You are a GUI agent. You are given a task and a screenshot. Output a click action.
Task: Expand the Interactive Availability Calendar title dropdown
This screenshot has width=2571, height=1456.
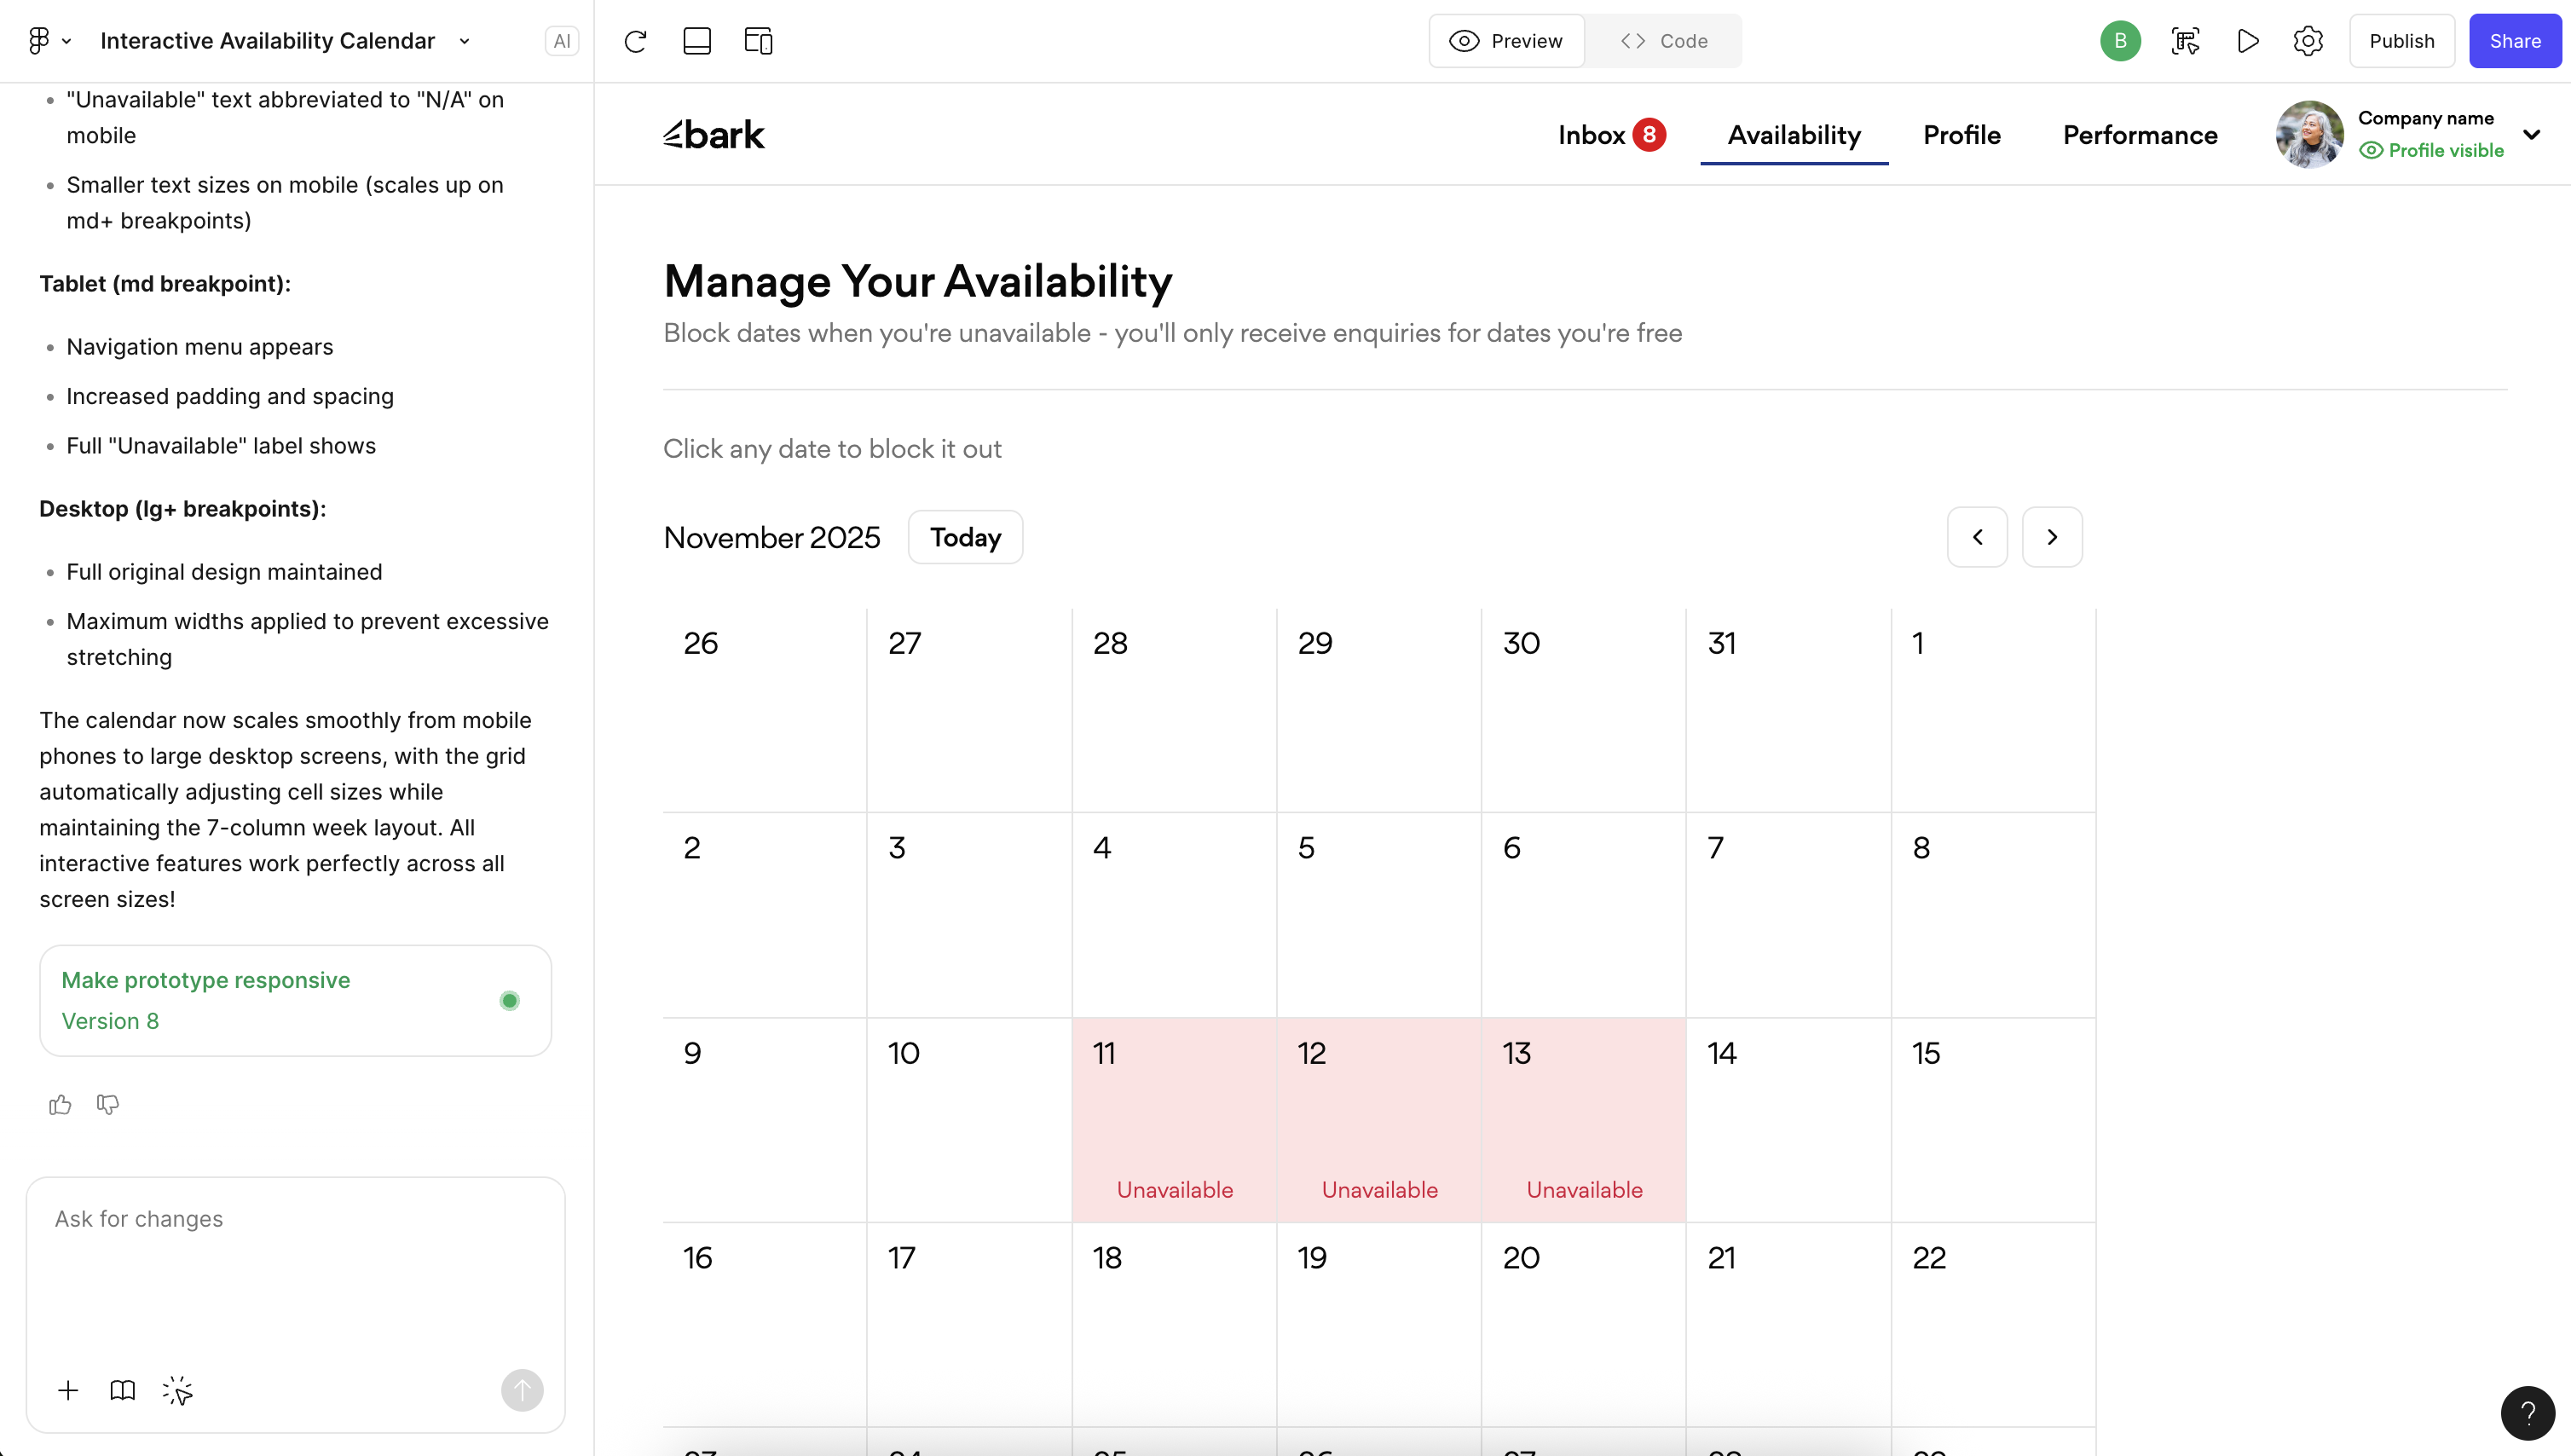point(463,41)
